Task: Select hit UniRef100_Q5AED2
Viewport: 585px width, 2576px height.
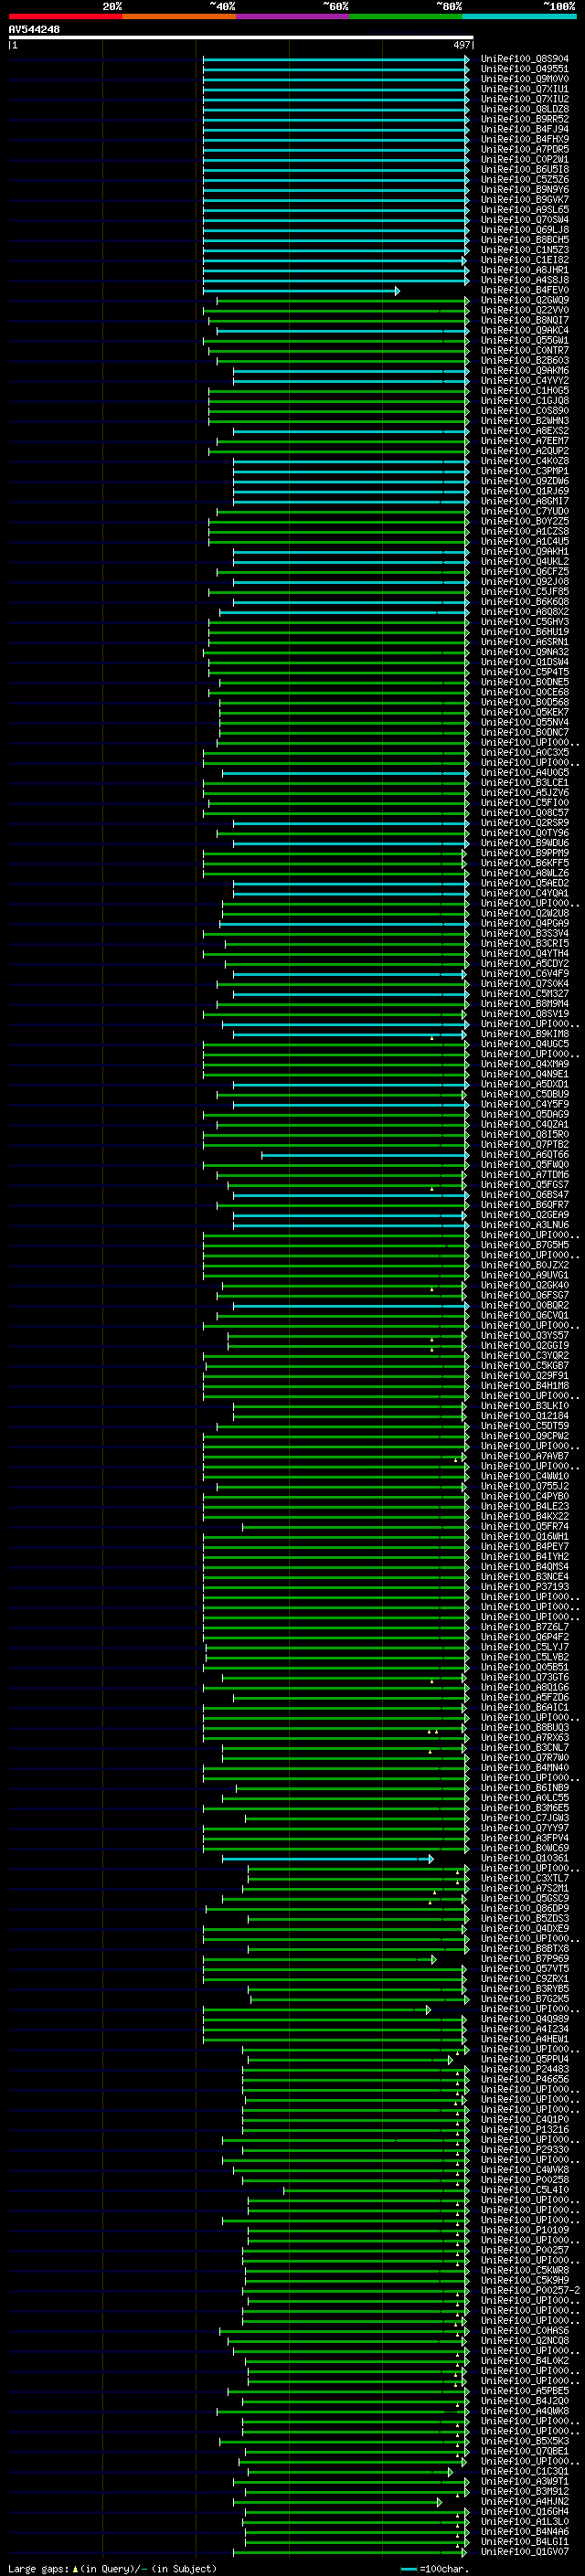Action: point(525,883)
